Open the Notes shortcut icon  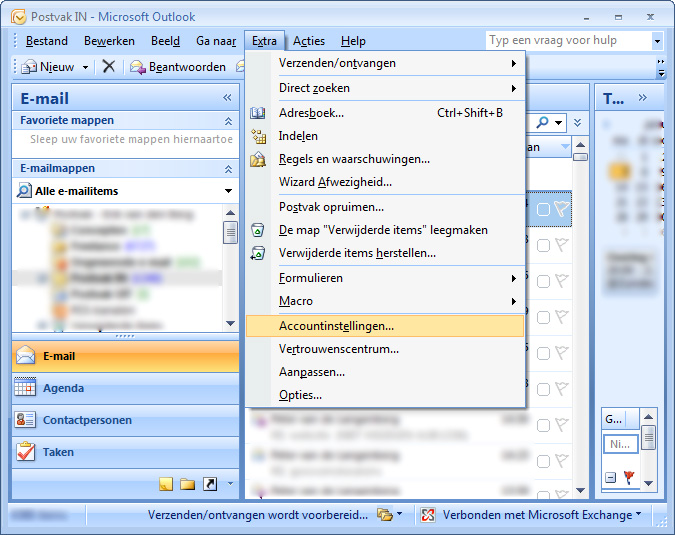[x=166, y=484]
